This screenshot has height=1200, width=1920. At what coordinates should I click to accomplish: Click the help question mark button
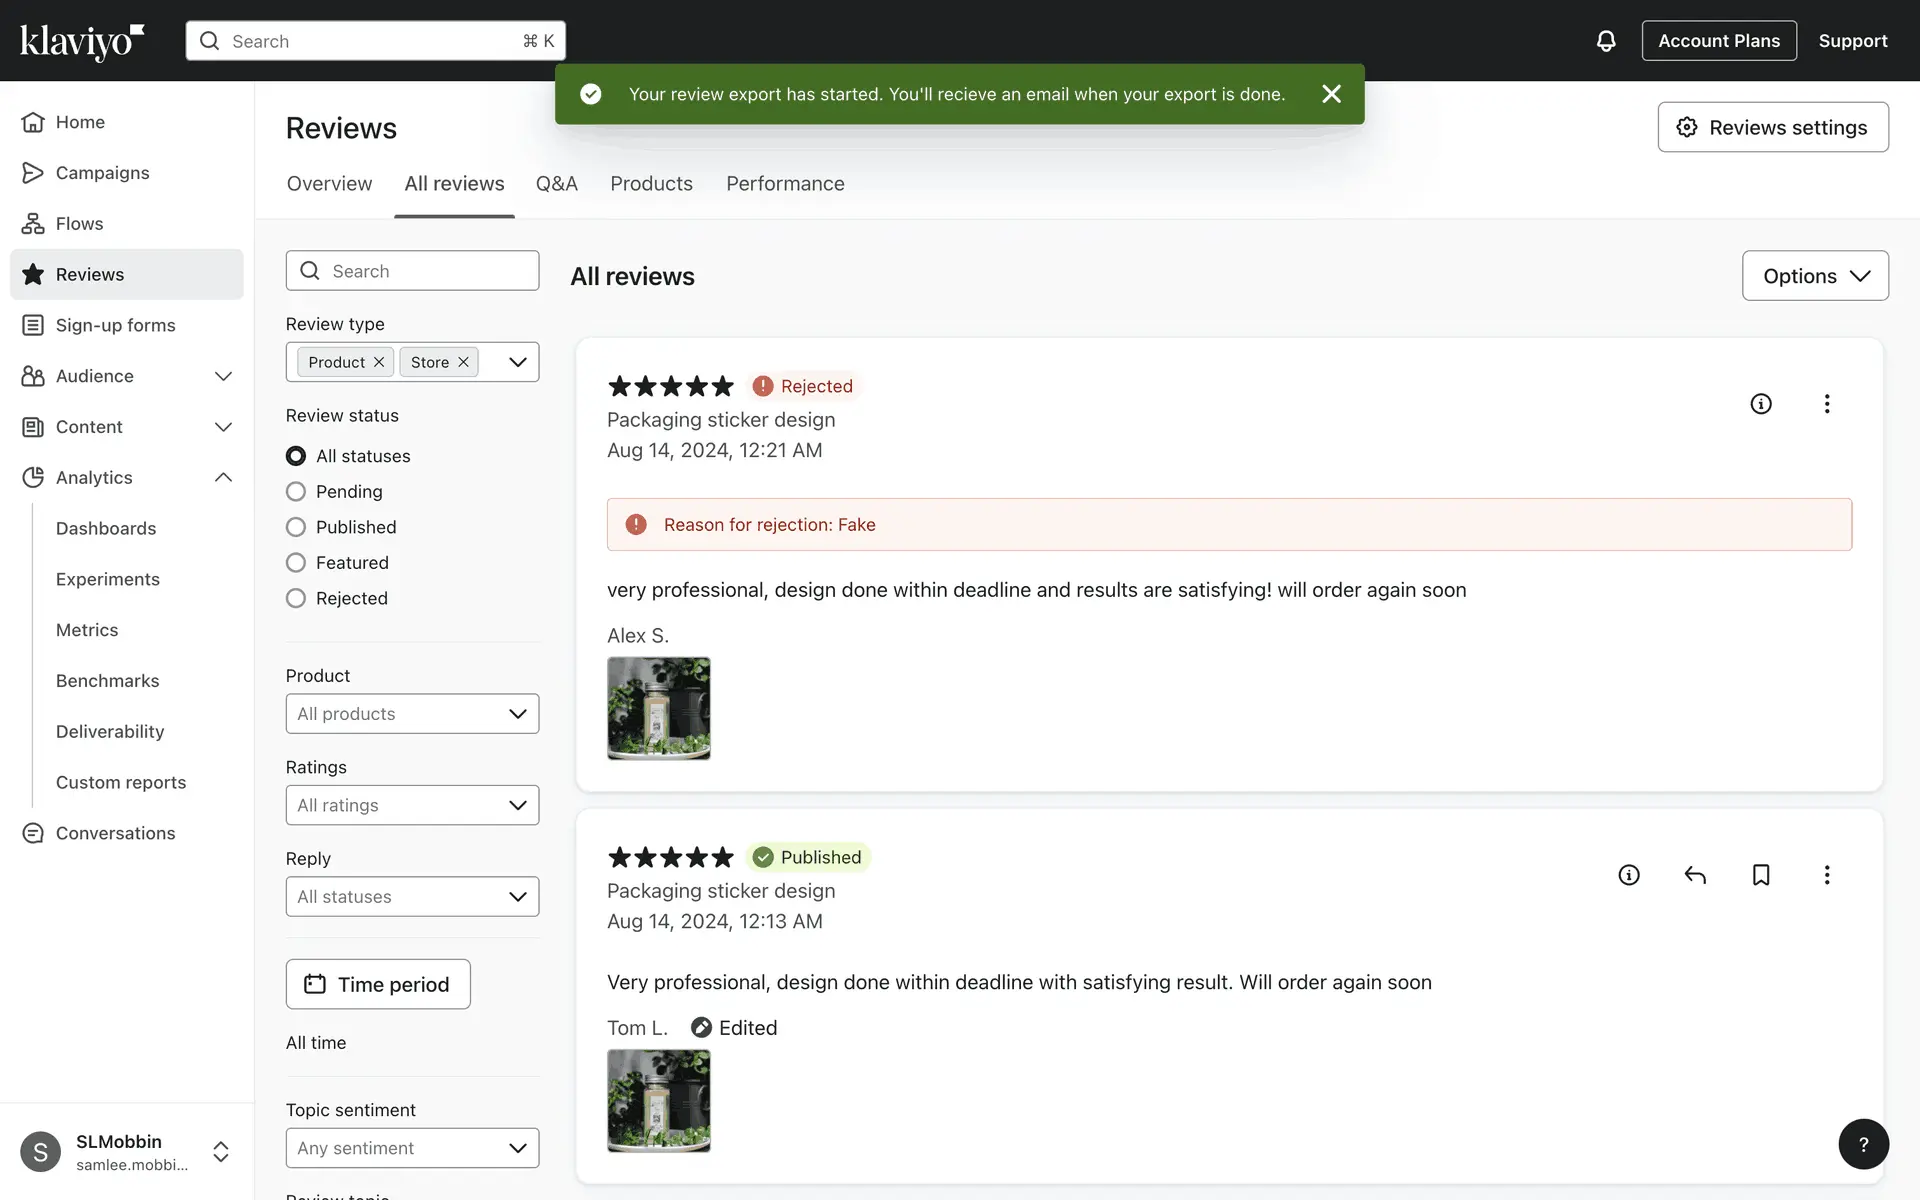[x=1863, y=1144]
